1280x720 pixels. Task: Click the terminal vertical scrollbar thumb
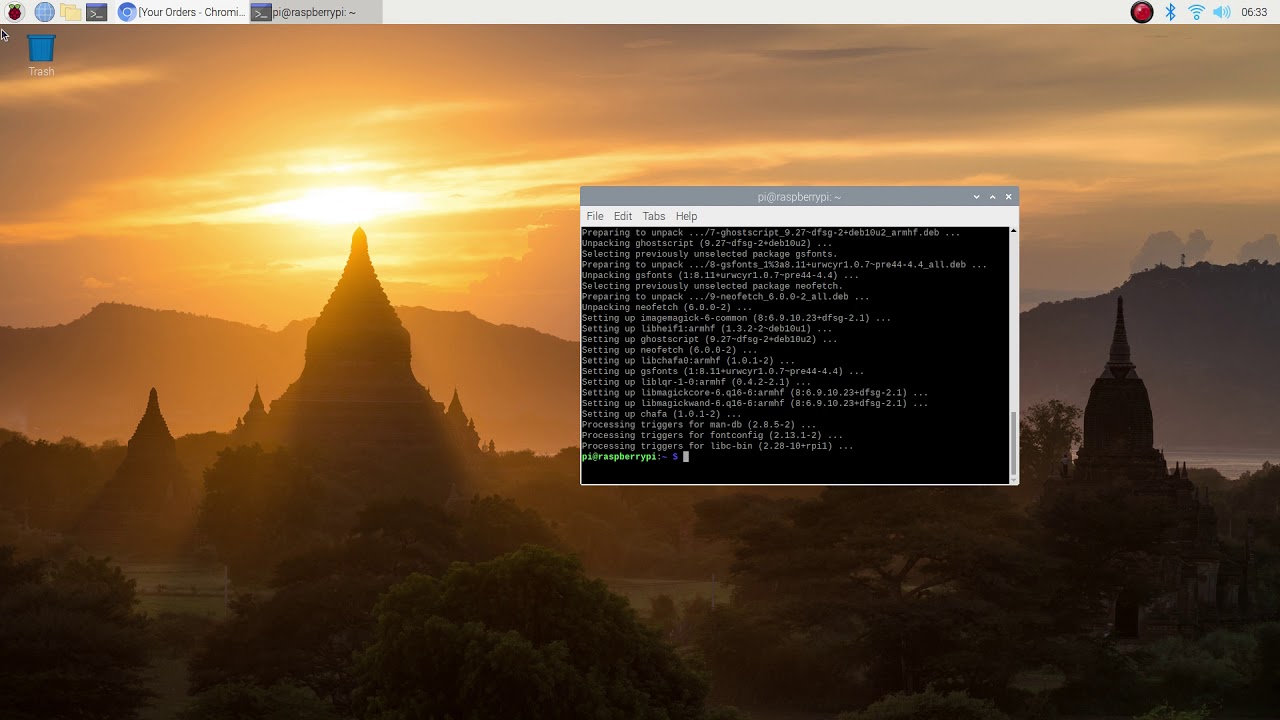(x=1014, y=443)
